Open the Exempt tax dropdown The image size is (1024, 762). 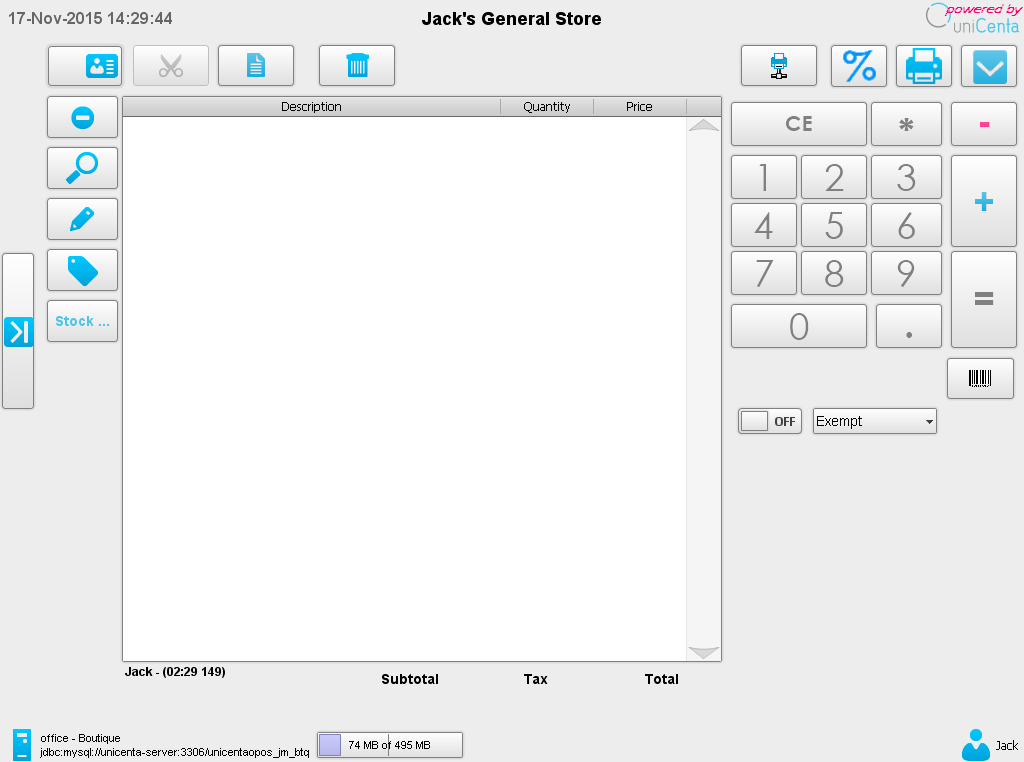pyautogui.click(x=875, y=422)
